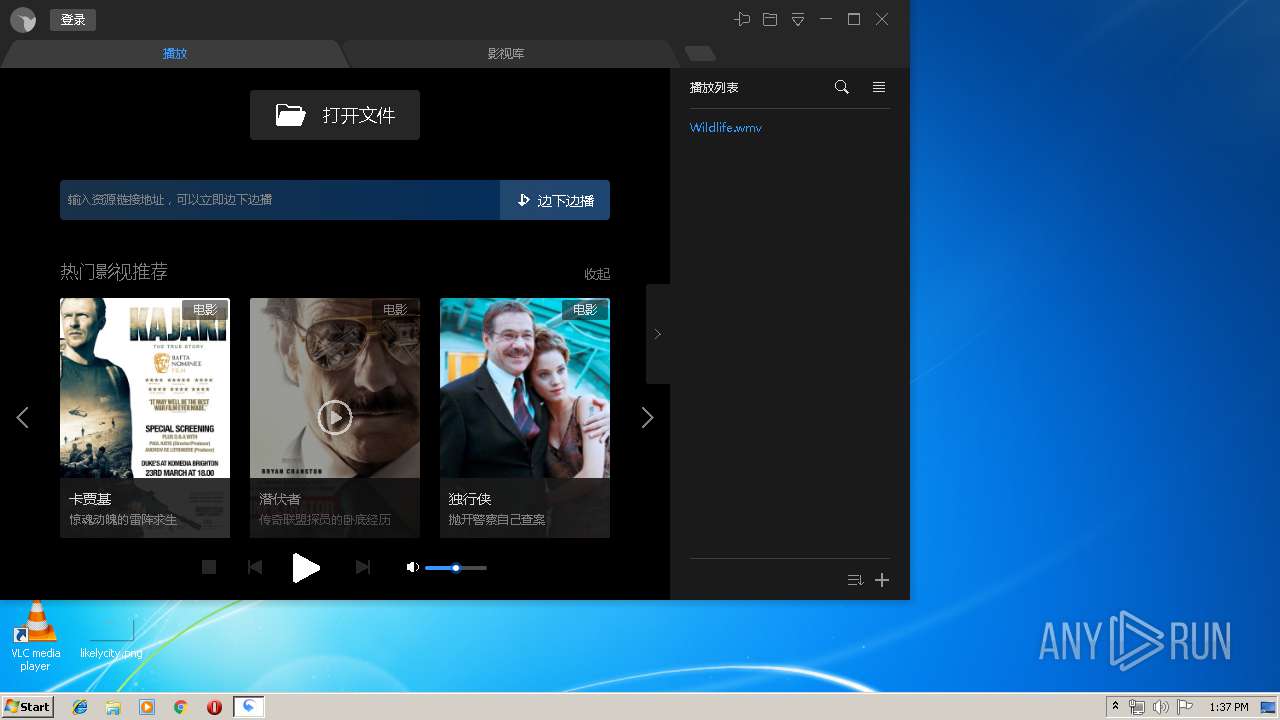Skip to the next track
Viewport: 1280px width, 720px height.
pos(363,567)
